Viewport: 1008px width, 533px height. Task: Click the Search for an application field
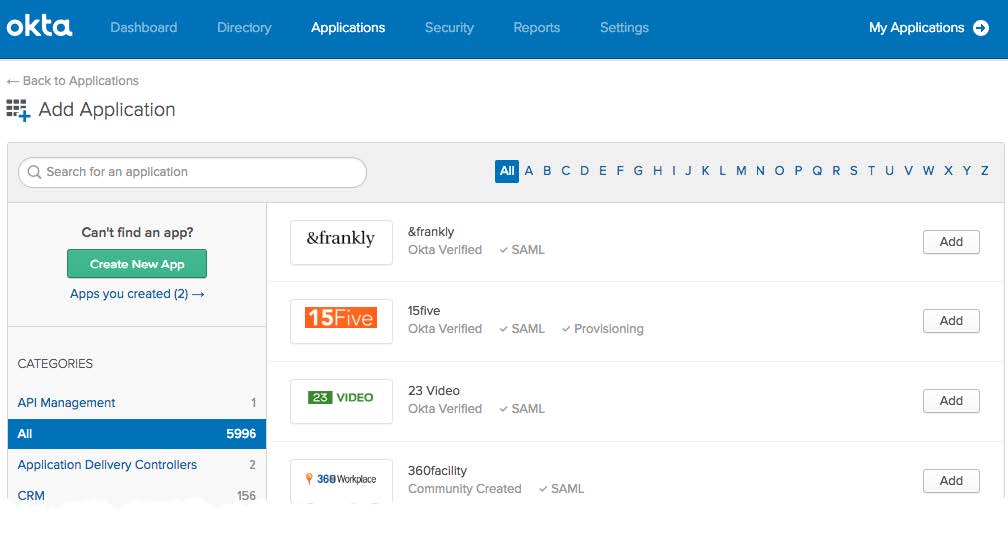click(200, 172)
